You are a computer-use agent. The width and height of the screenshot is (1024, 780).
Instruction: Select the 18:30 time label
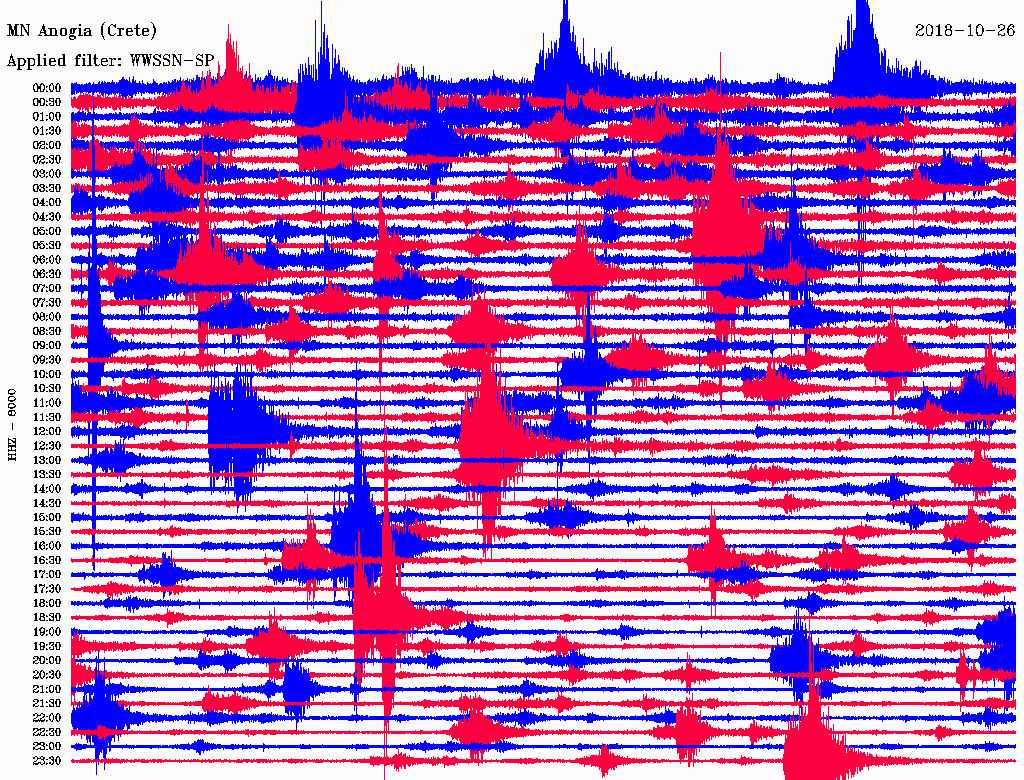[47, 618]
